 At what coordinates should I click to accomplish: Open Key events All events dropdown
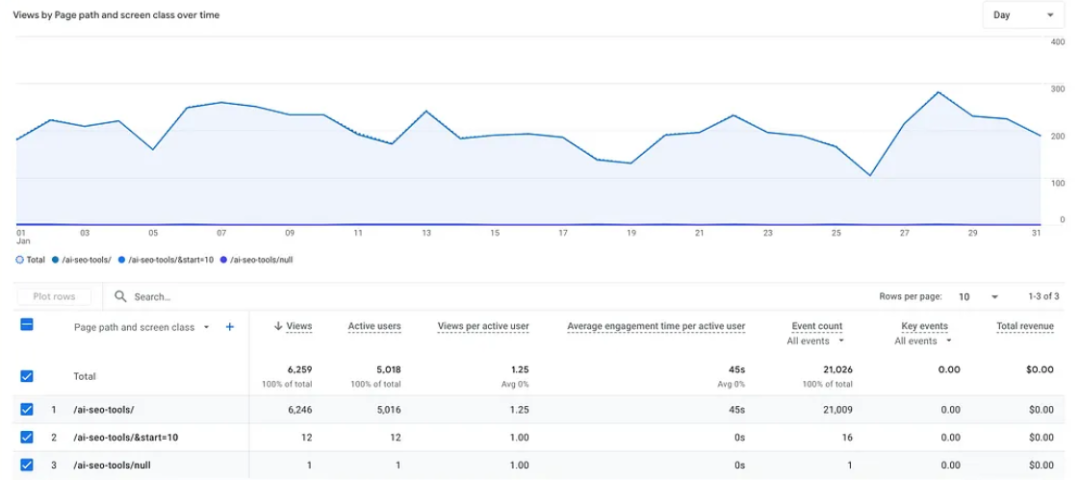(922, 341)
